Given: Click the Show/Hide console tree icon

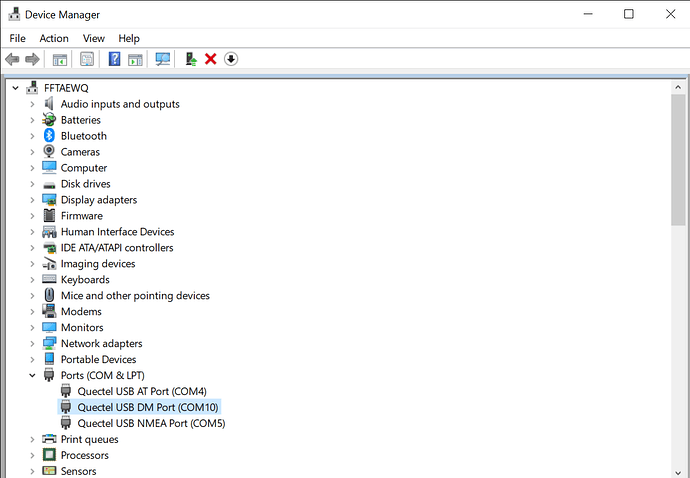Looking at the screenshot, I should pos(60,59).
